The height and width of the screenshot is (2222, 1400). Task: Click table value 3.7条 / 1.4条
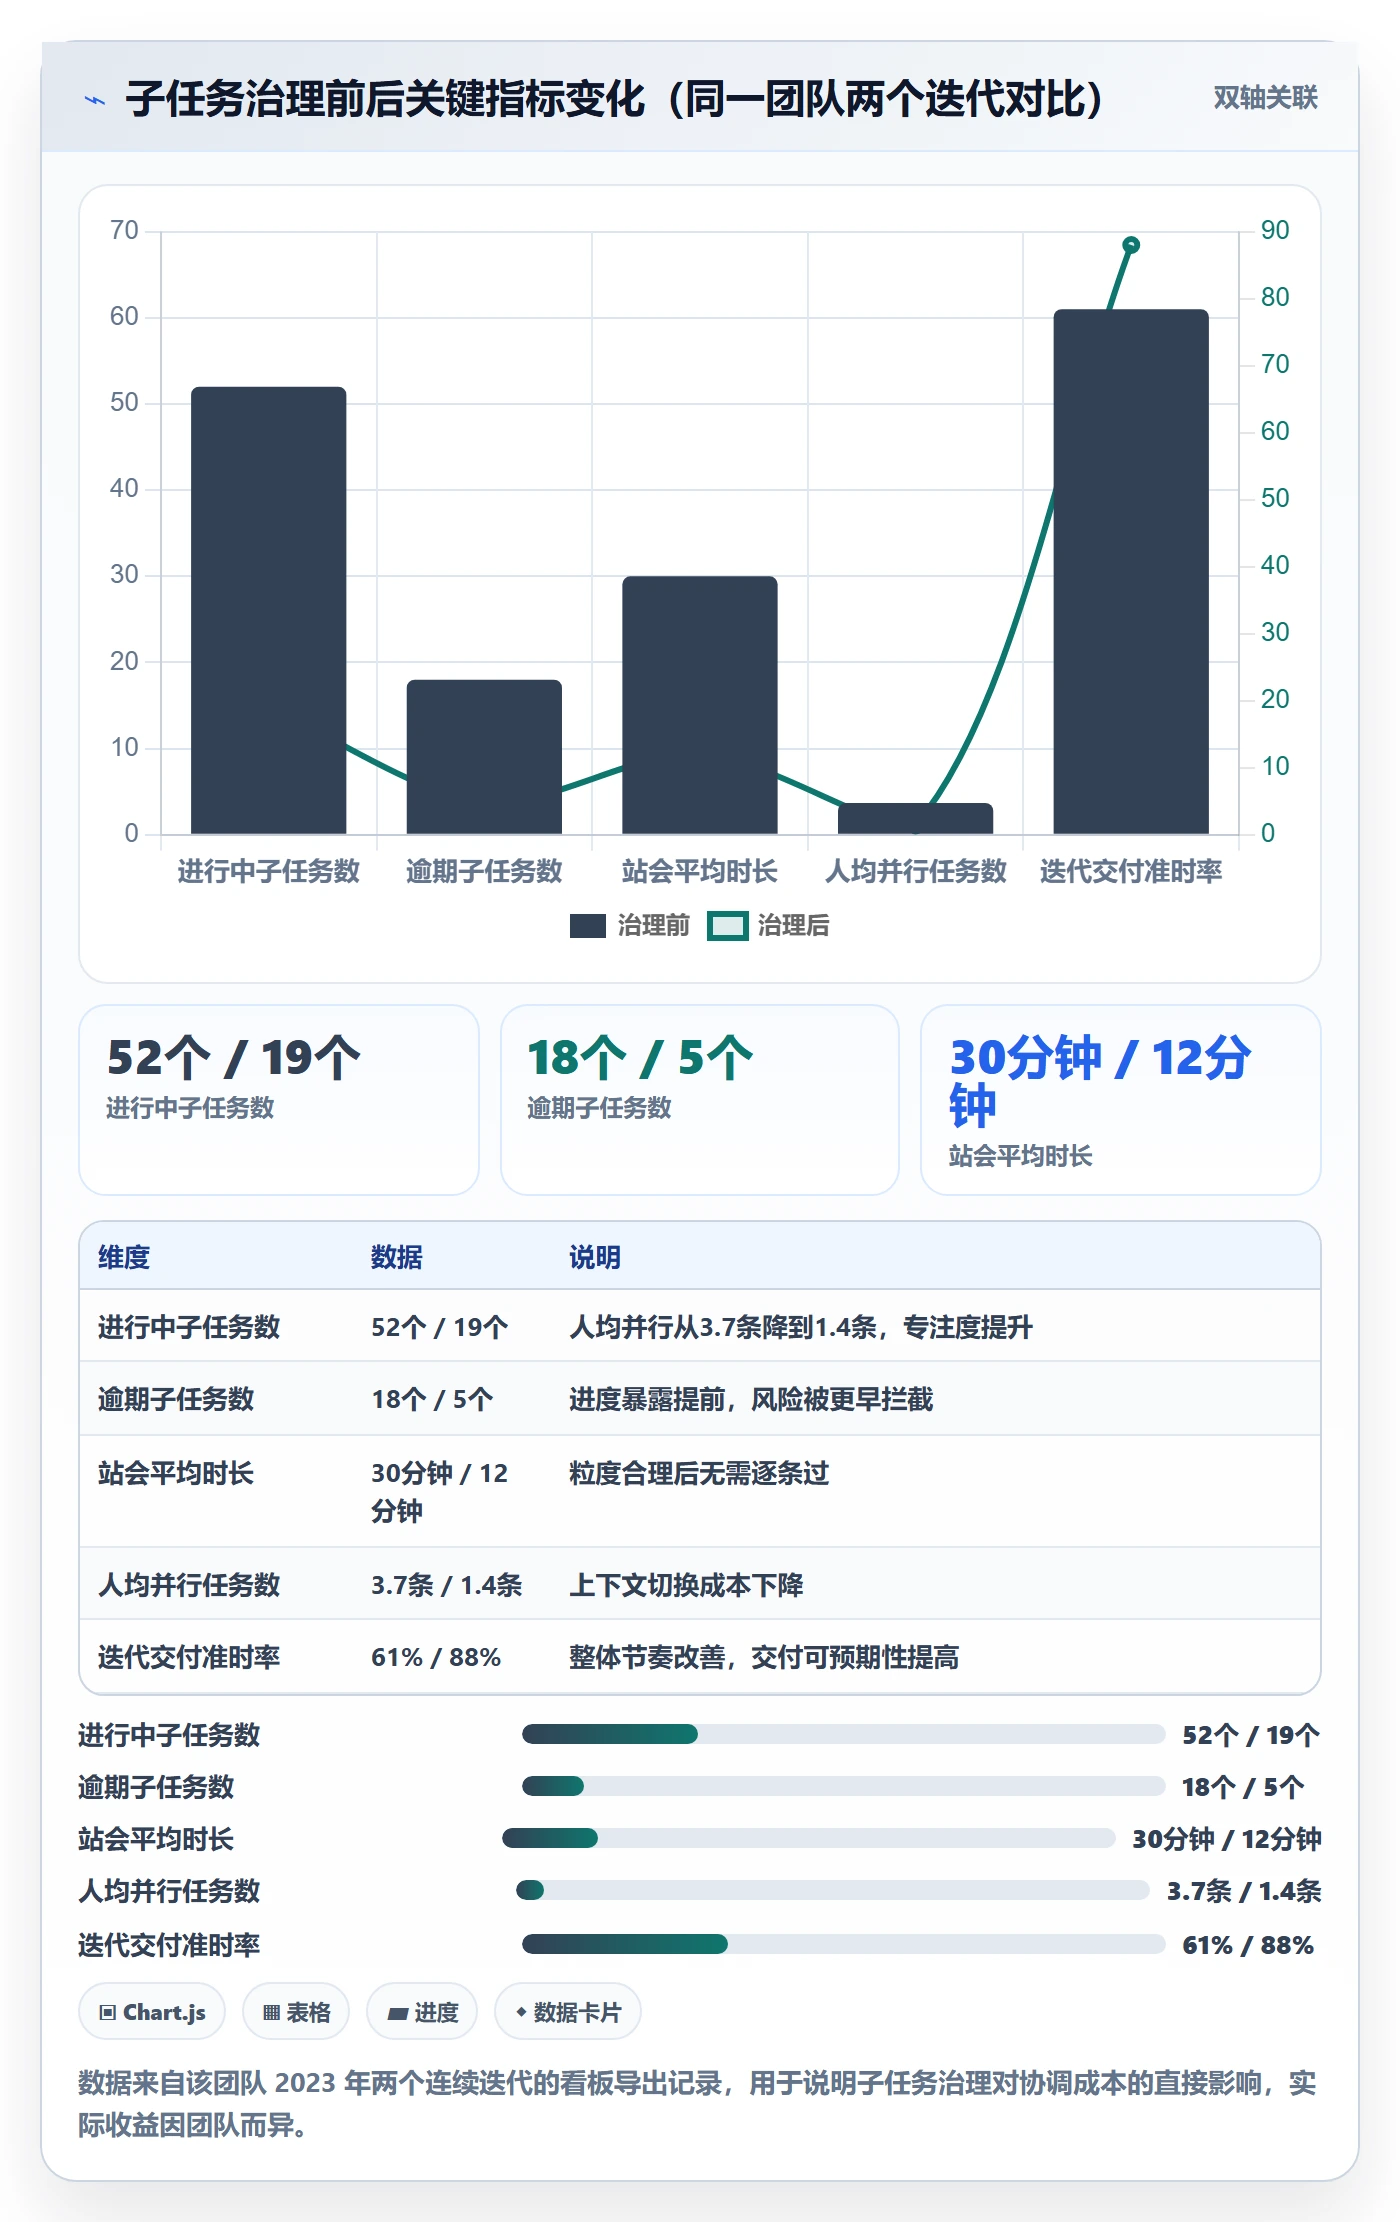click(447, 1585)
